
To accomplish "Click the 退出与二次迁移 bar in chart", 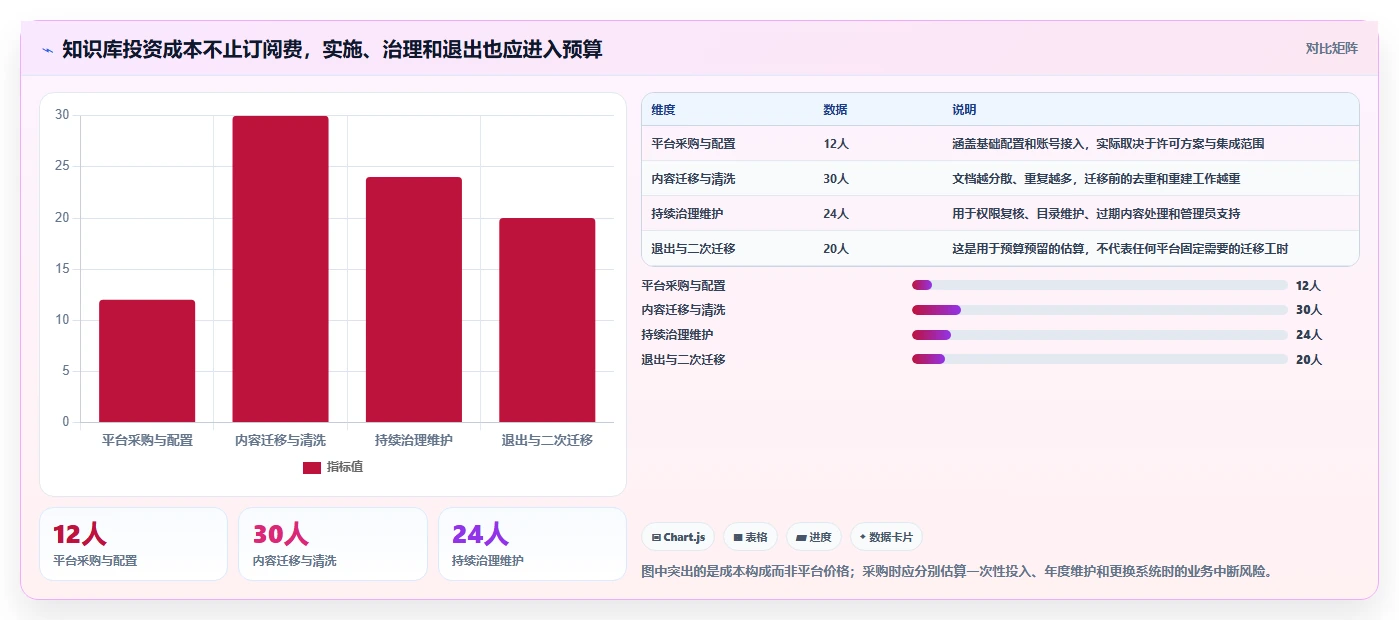I will point(547,320).
